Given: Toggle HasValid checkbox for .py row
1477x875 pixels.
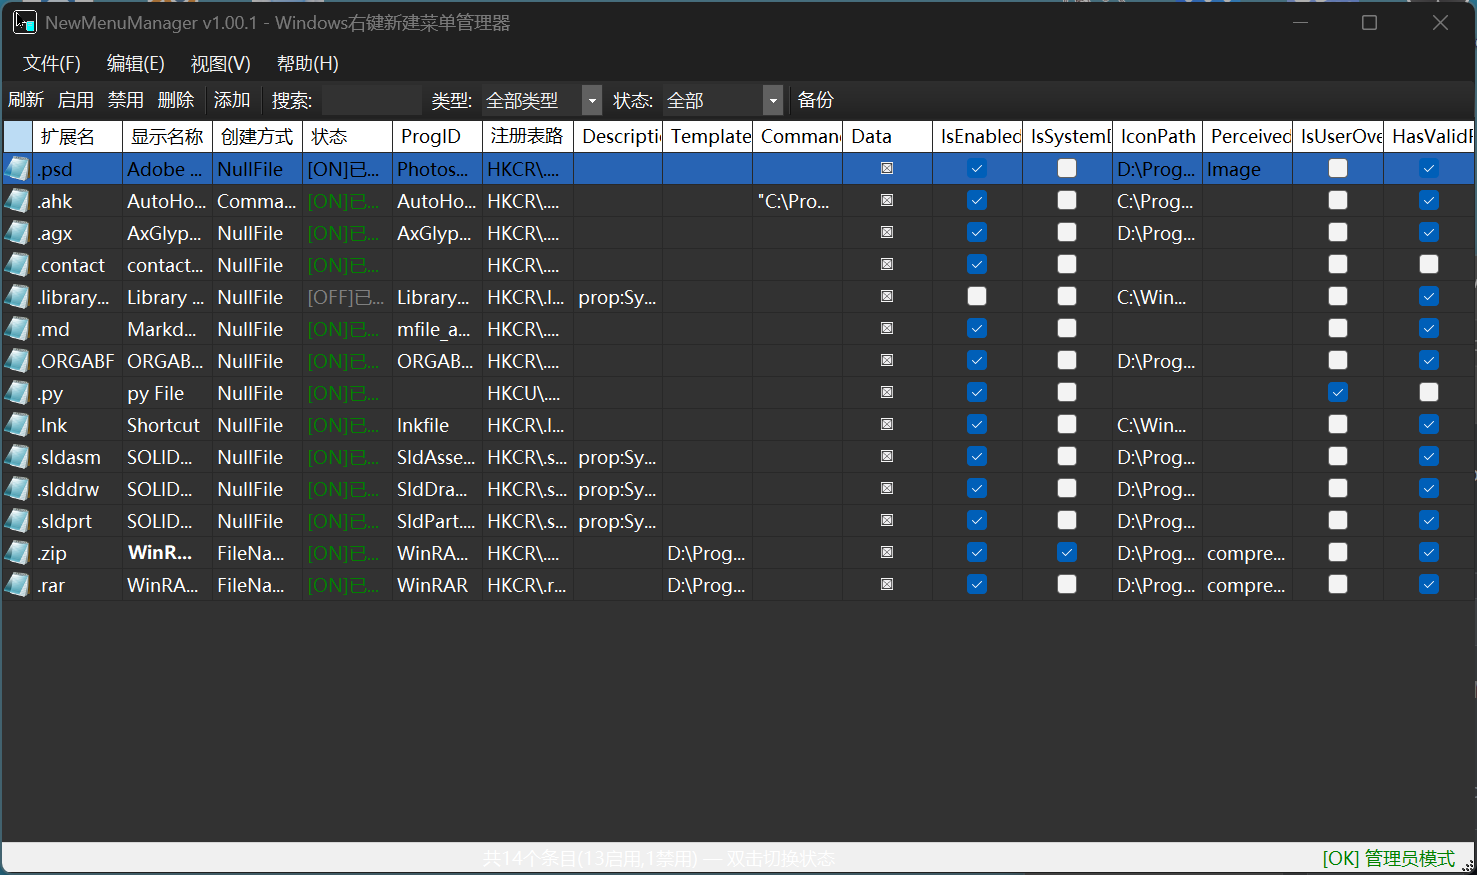Looking at the screenshot, I should (x=1429, y=393).
